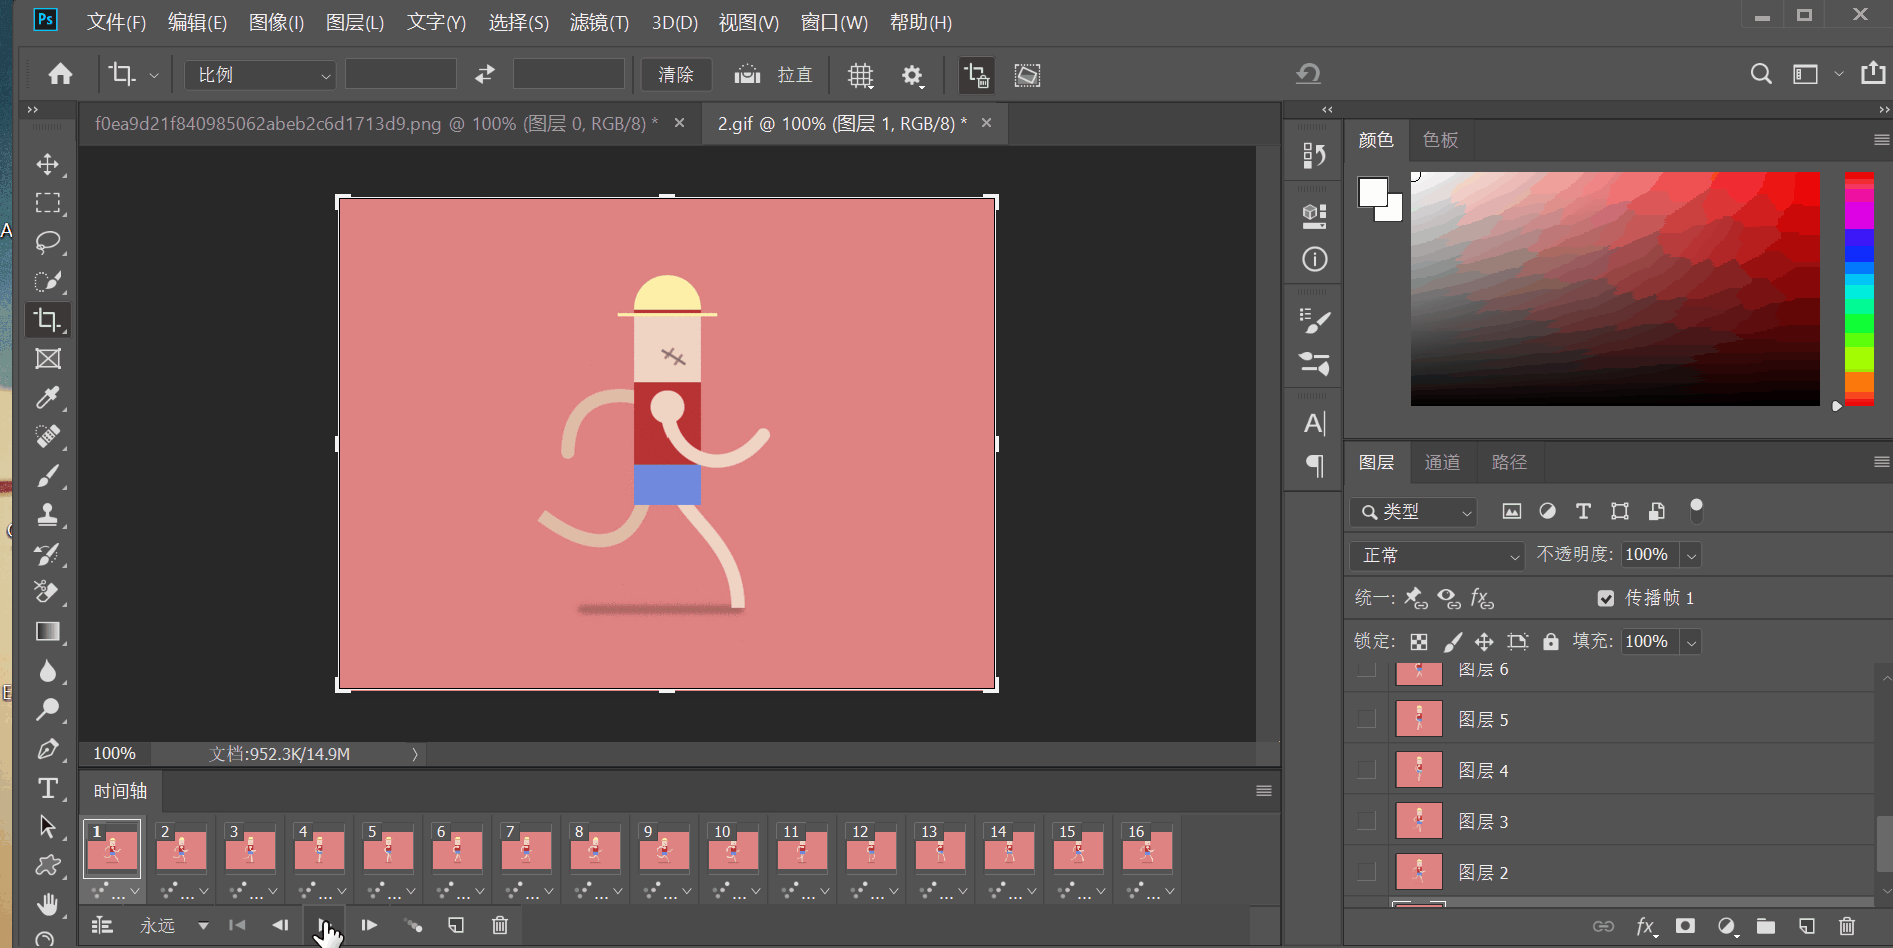Show layer 图层 5 visibility
Screen dimensions: 1893x948
tap(1366, 719)
